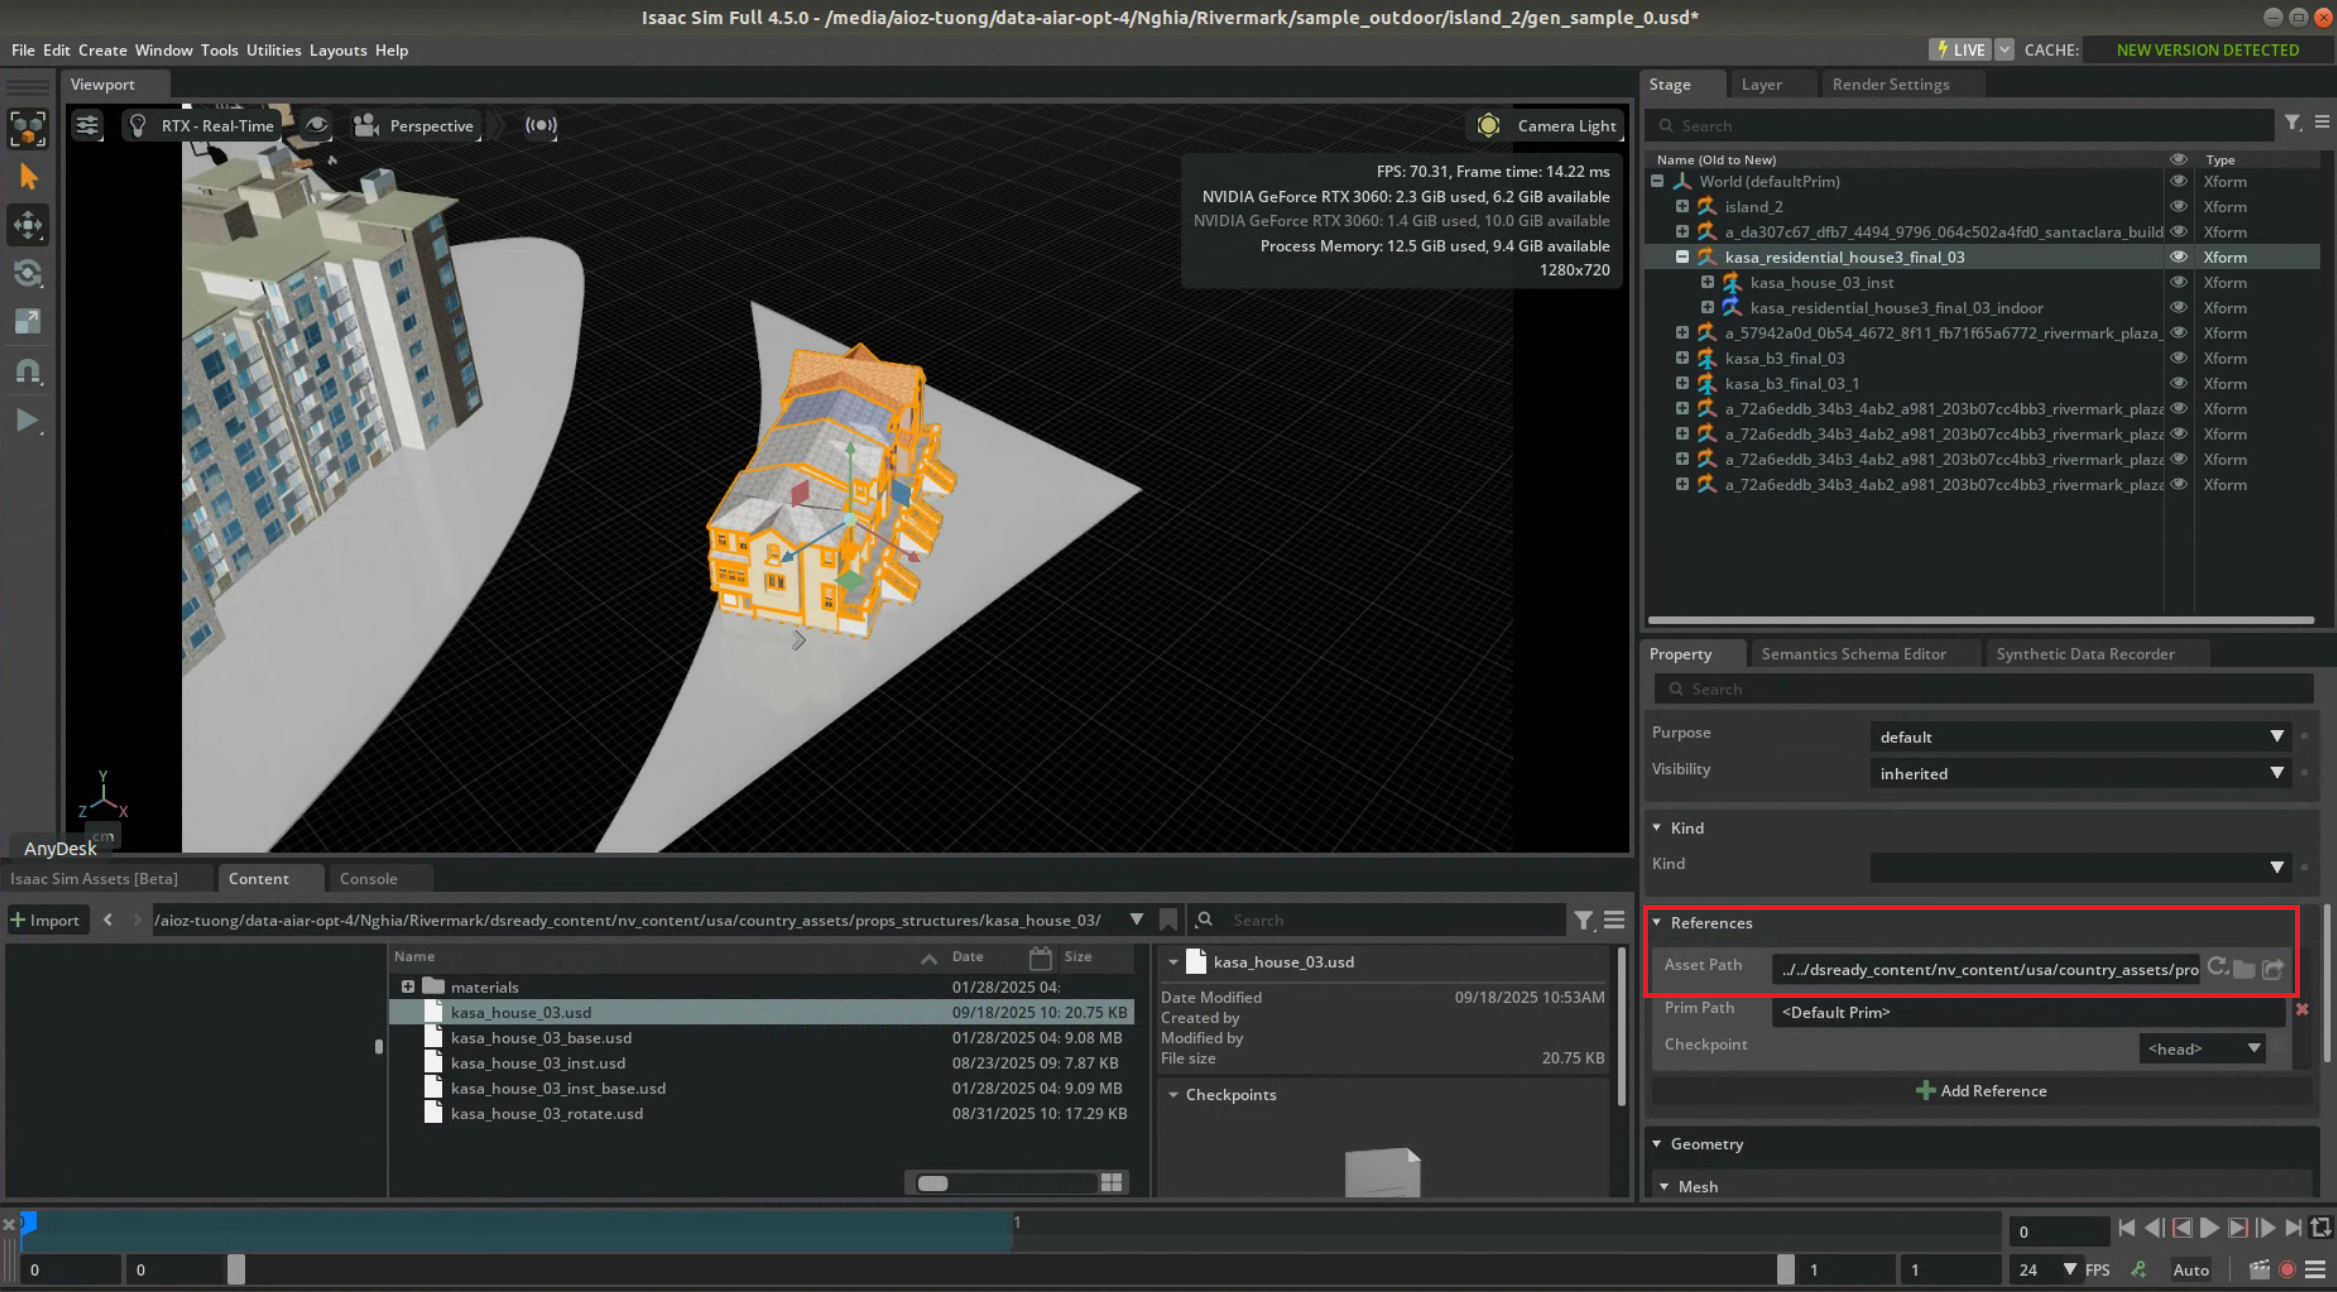Click the Scale tool icon

(27, 321)
